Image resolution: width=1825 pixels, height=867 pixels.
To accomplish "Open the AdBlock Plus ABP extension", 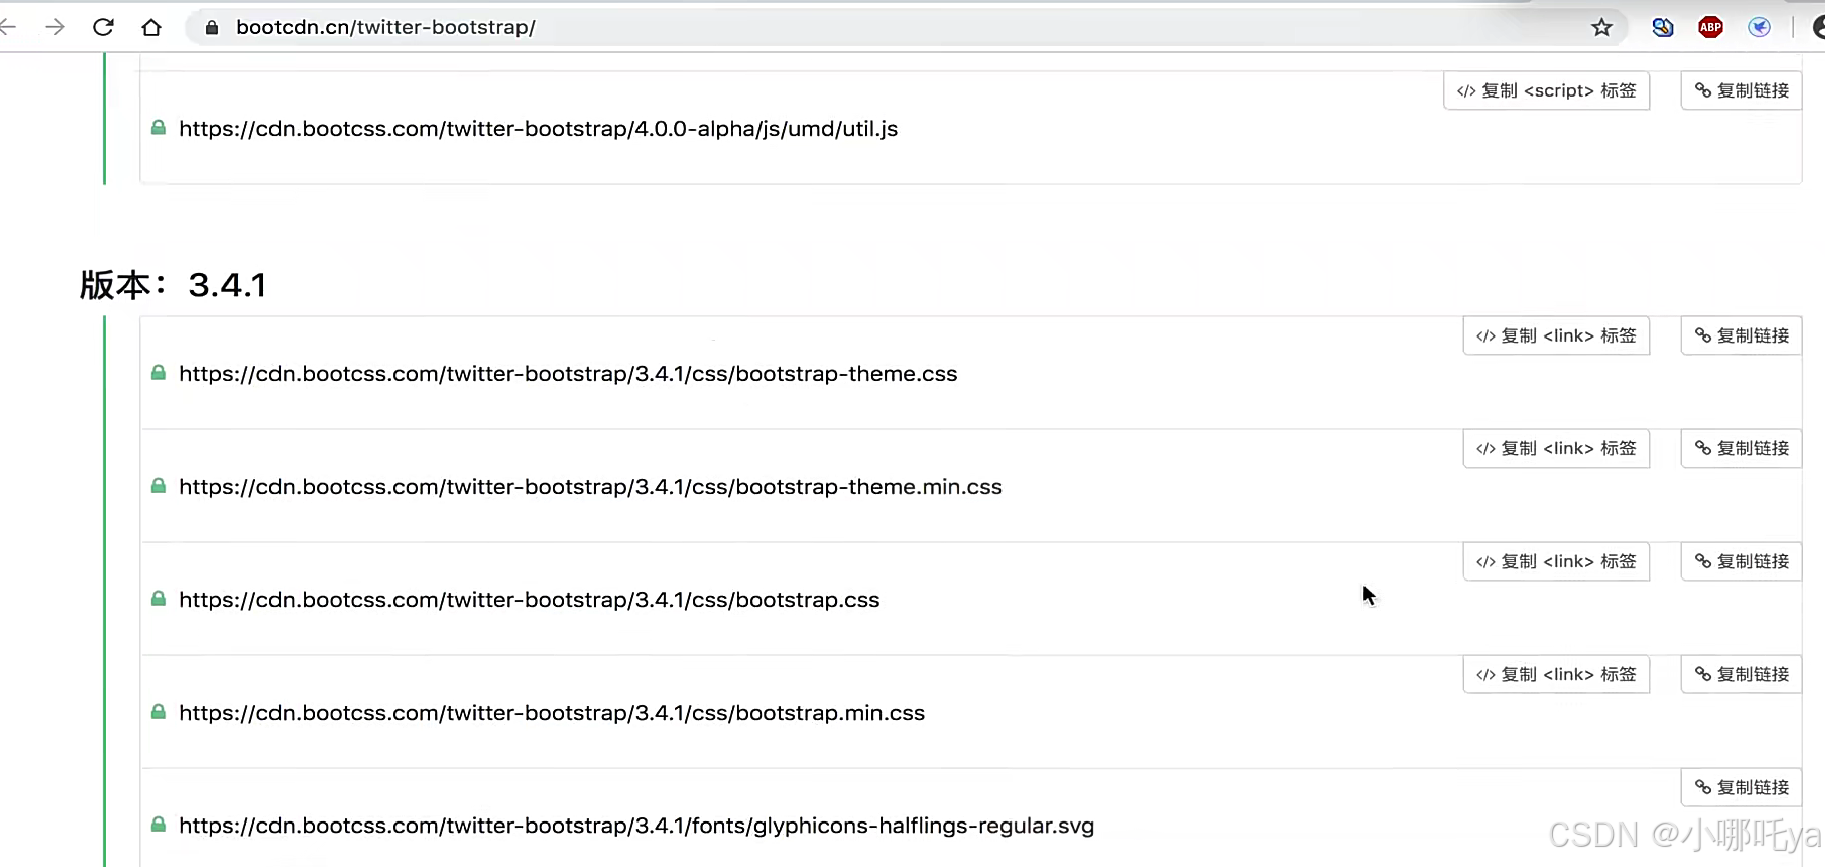I will click(x=1710, y=27).
